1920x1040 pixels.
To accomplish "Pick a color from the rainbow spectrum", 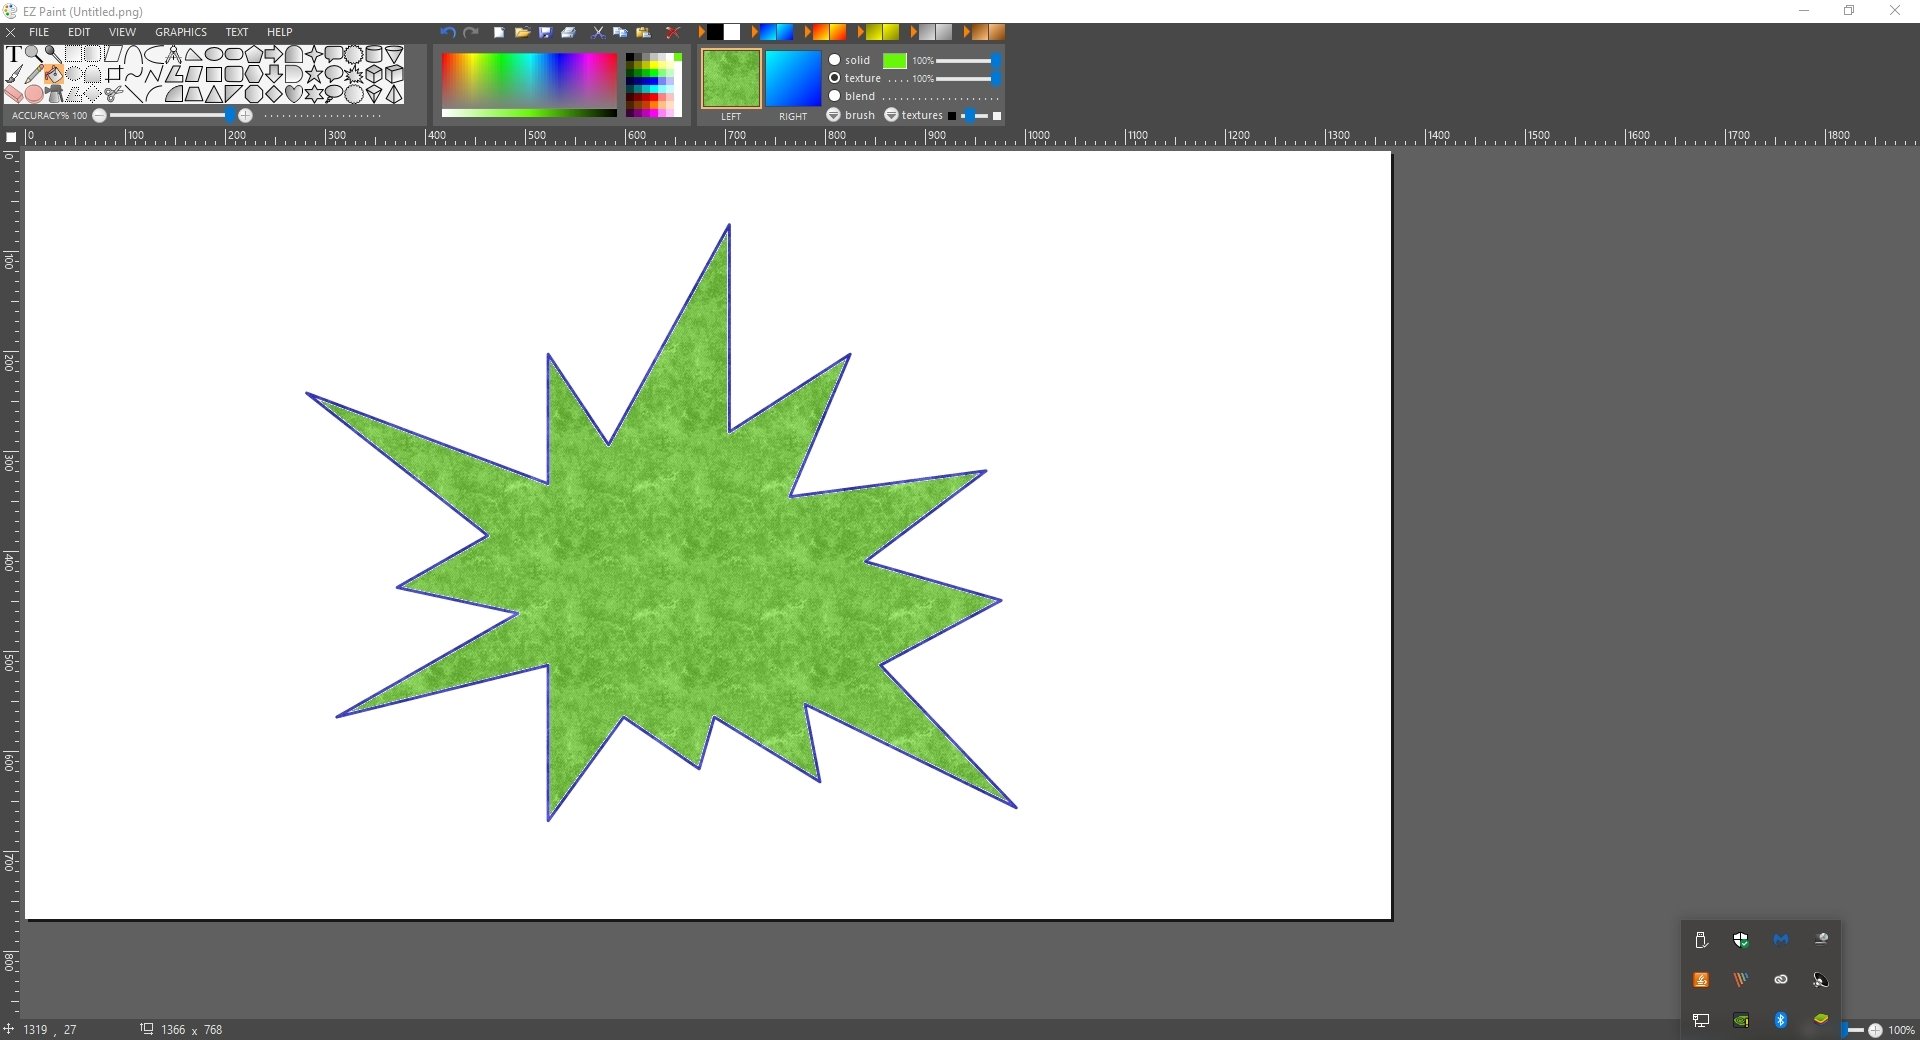I will tap(529, 79).
